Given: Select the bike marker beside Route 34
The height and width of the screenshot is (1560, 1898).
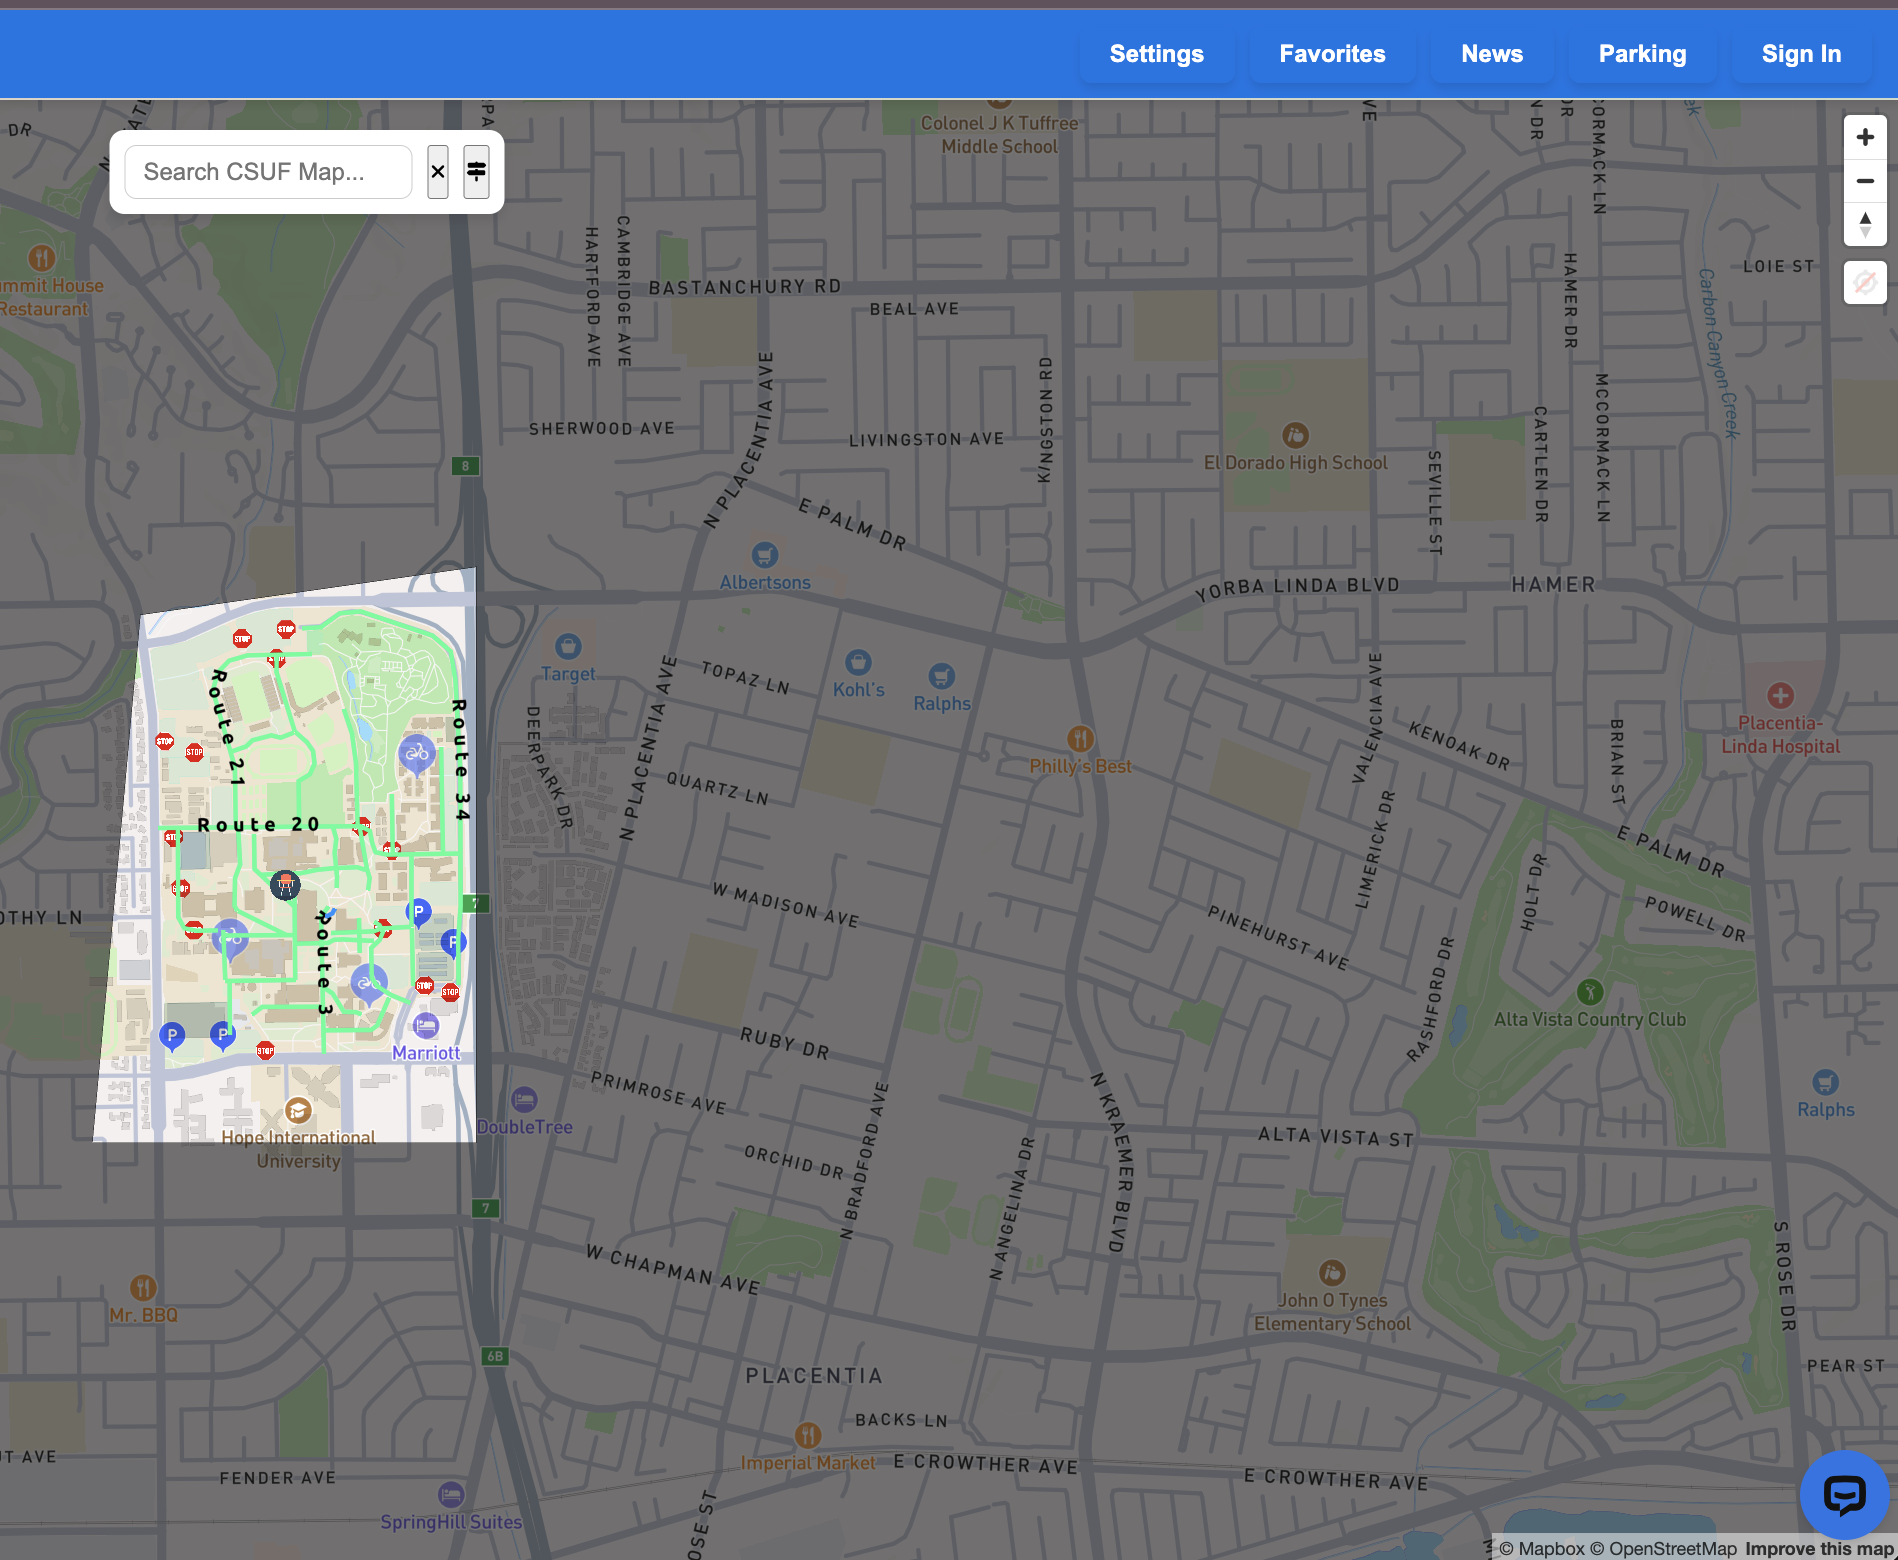Looking at the screenshot, I should point(417,753).
